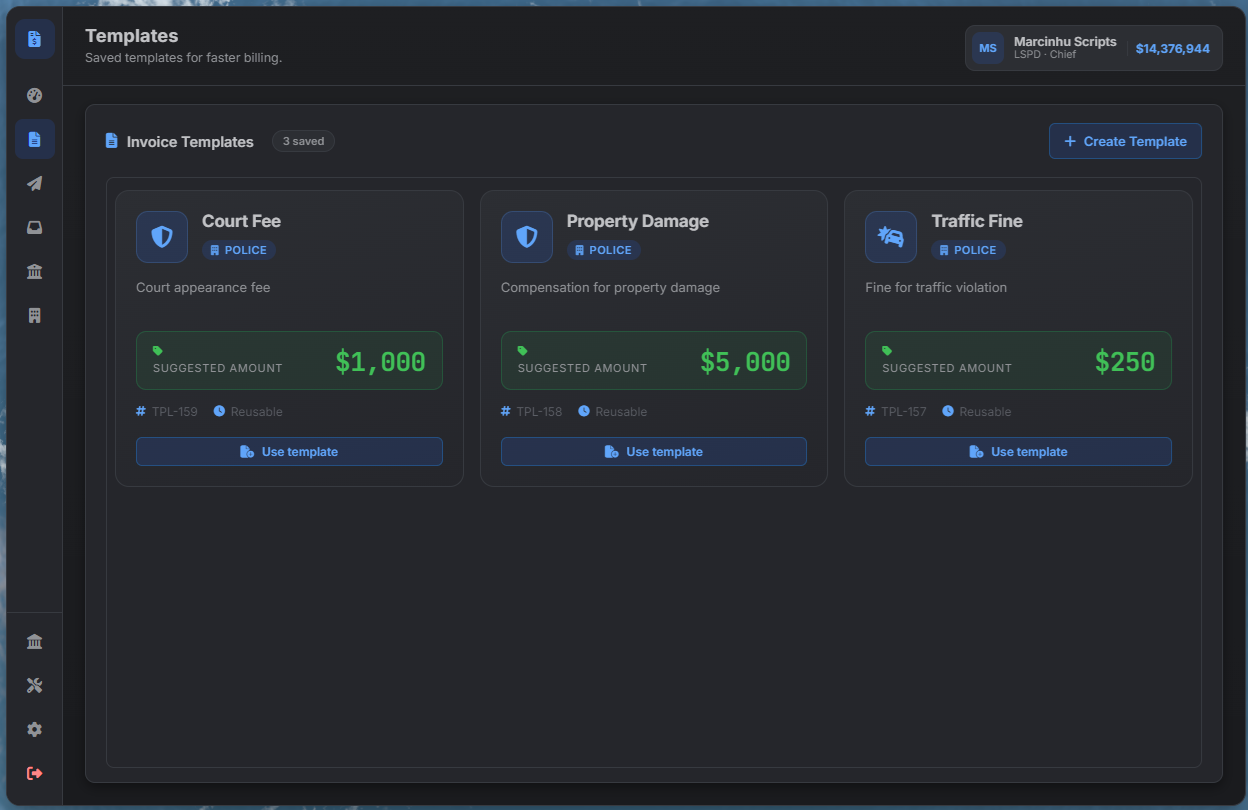Click 'Saved templates for faster billing' subtitle
The width and height of the screenshot is (1248, 810).
(184, 58)
